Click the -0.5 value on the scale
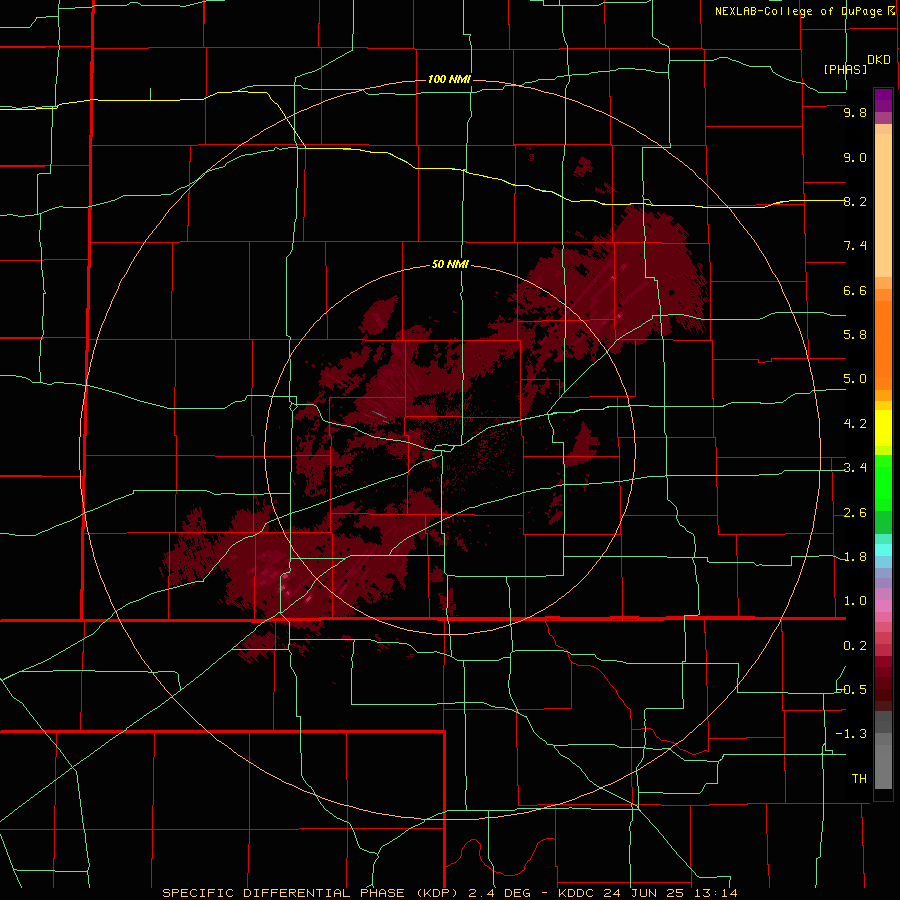This screenshot has height=900, width=900. [851, 689]
